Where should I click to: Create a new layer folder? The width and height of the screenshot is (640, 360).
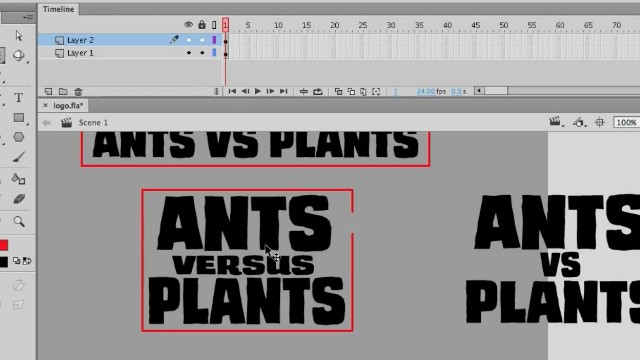pos(63,91)
